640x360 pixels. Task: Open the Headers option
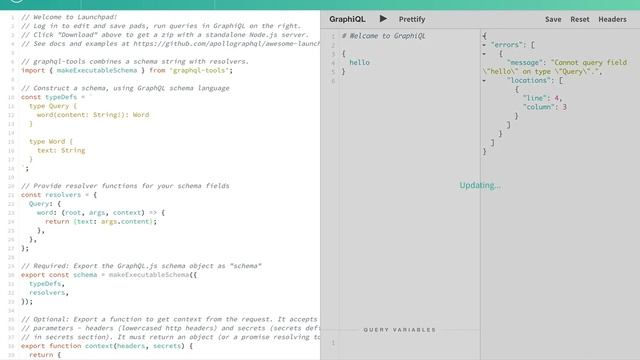612,19
